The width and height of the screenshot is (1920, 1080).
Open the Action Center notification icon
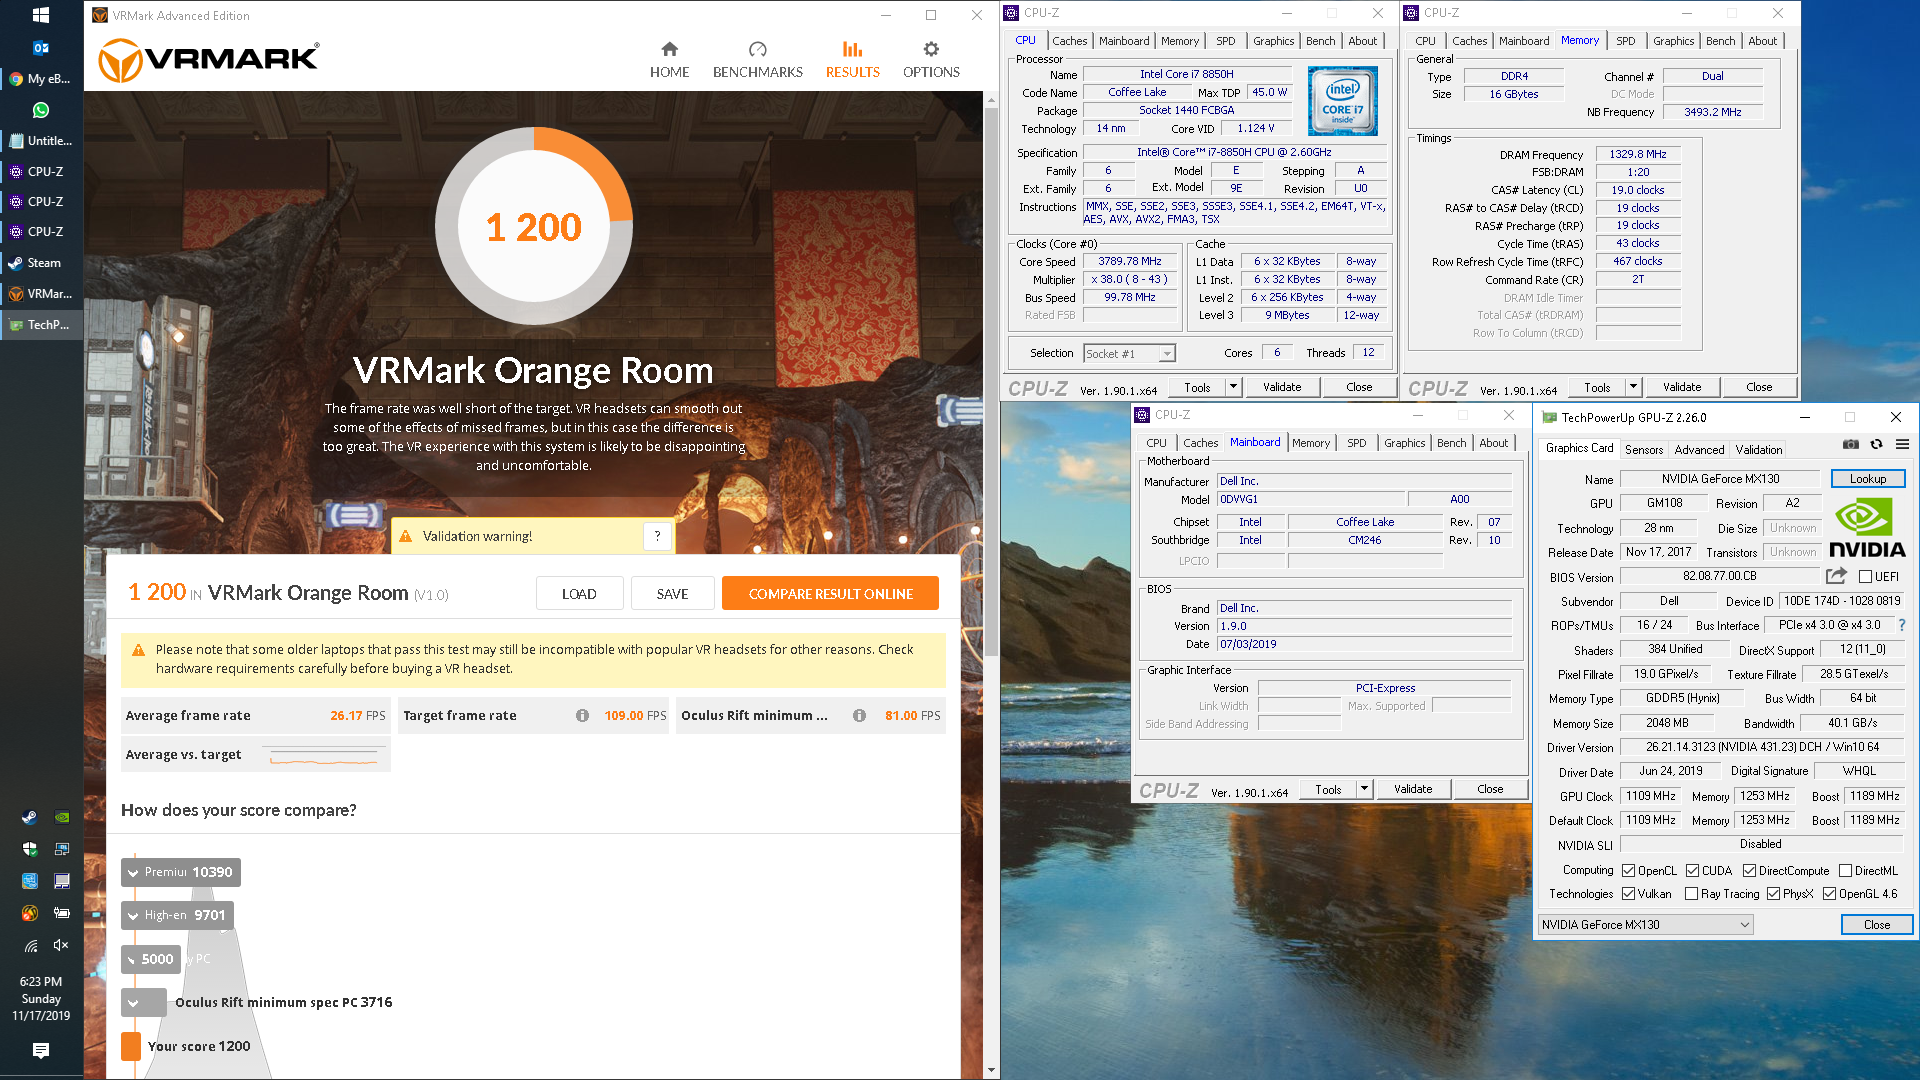(x=41, y=1051)
